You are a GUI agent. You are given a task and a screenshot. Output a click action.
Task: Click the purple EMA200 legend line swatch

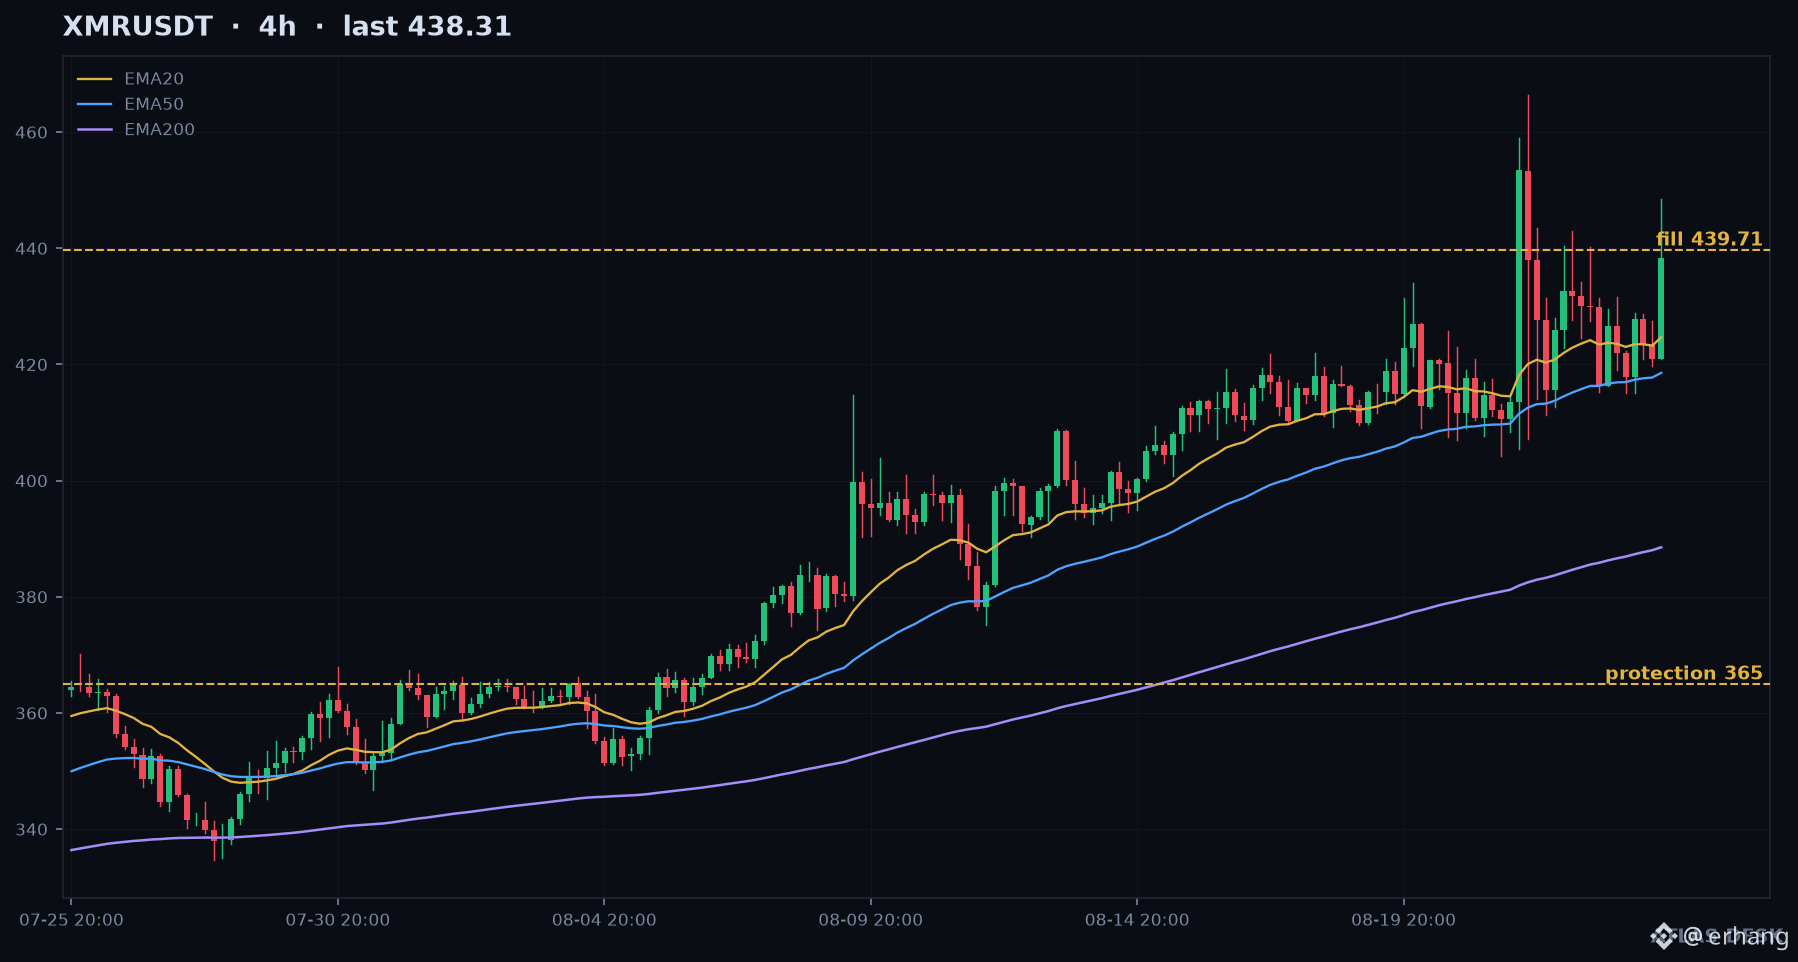point(95,130)
